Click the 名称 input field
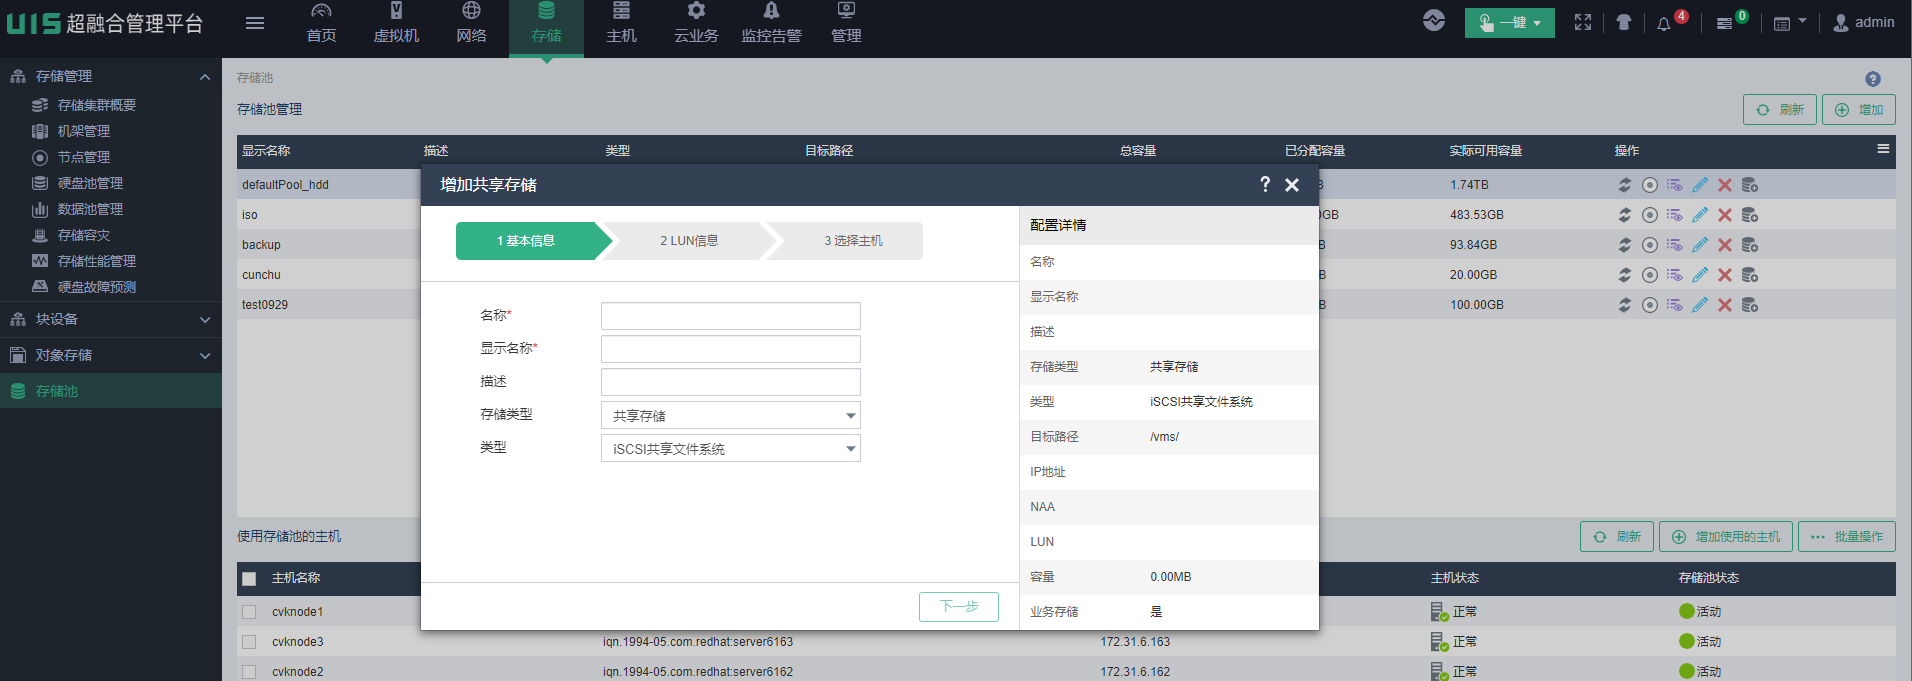Image resolution: width=1912 pixels, height=681 pixels. [730, 316]
